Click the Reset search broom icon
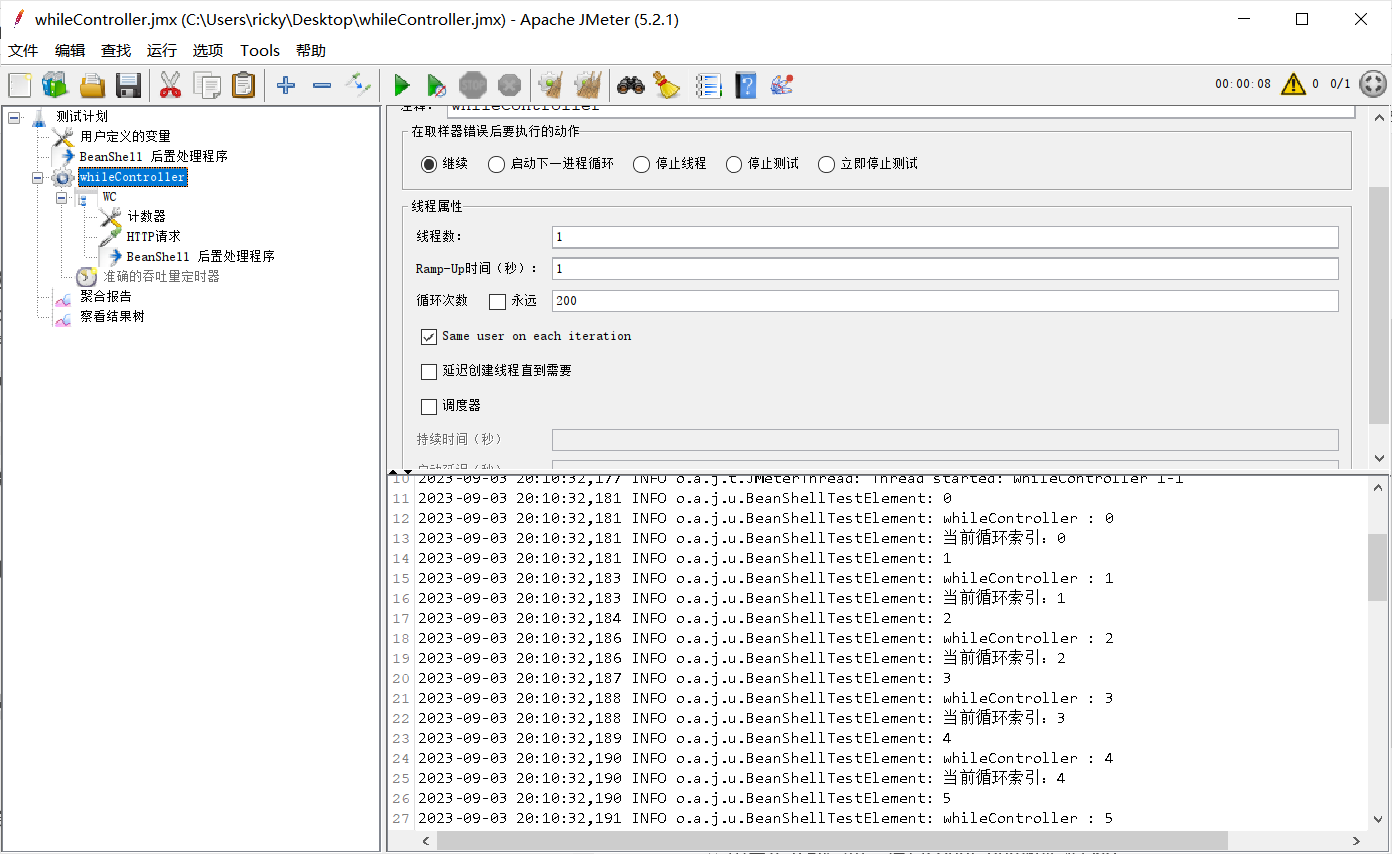The width and height of the screenshot is (1392, 854). pyautogui.click(x=666, y=85)
